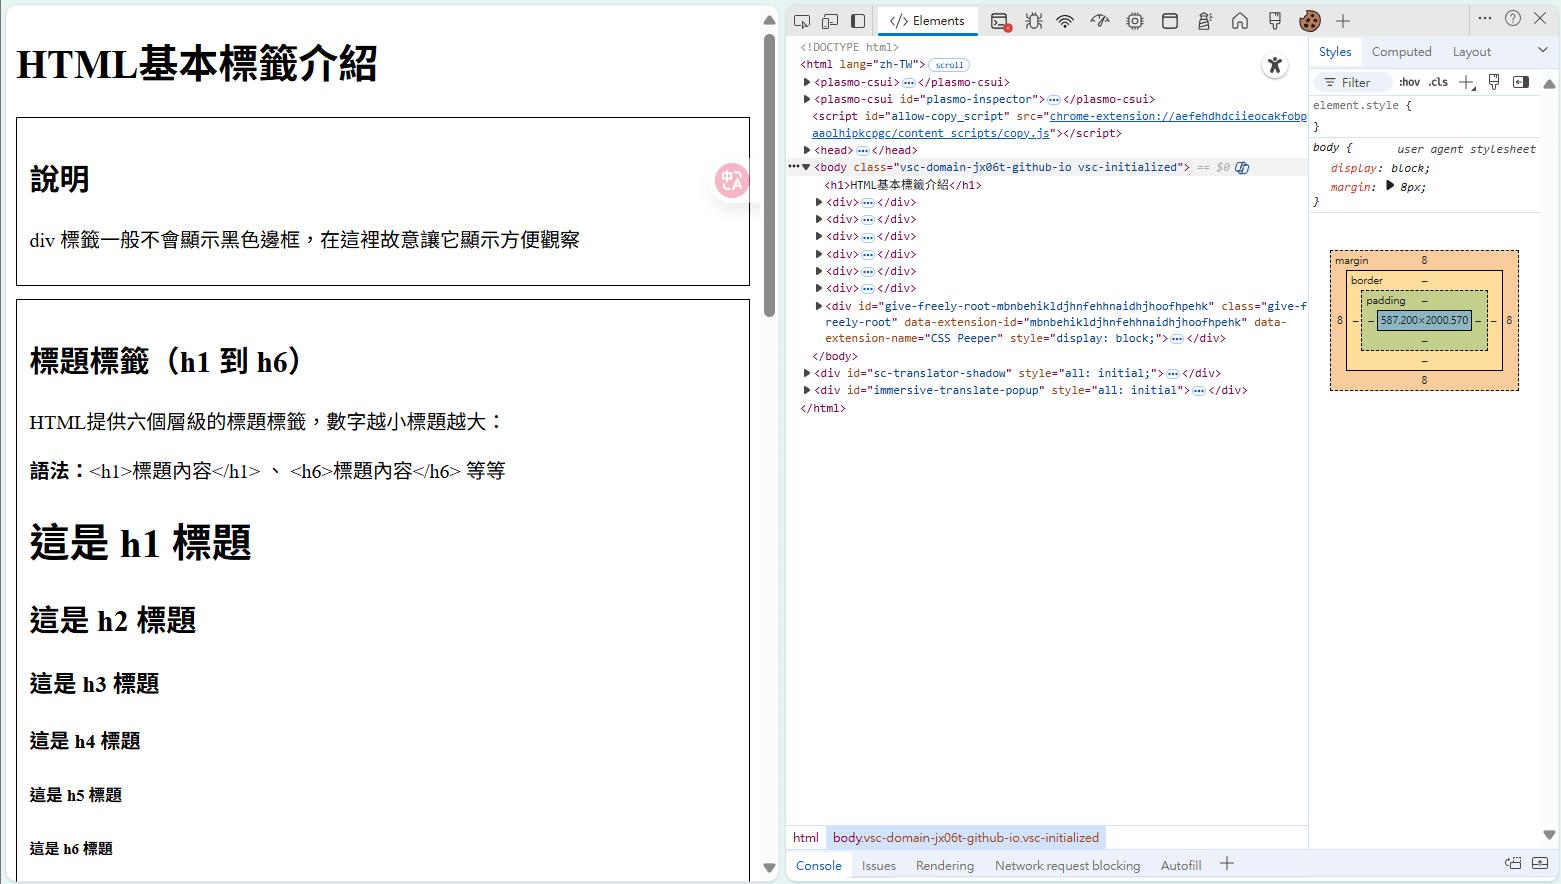Screen dimensions: 1561x884
Task: Close the DevTools panel
Action: 1541,18
